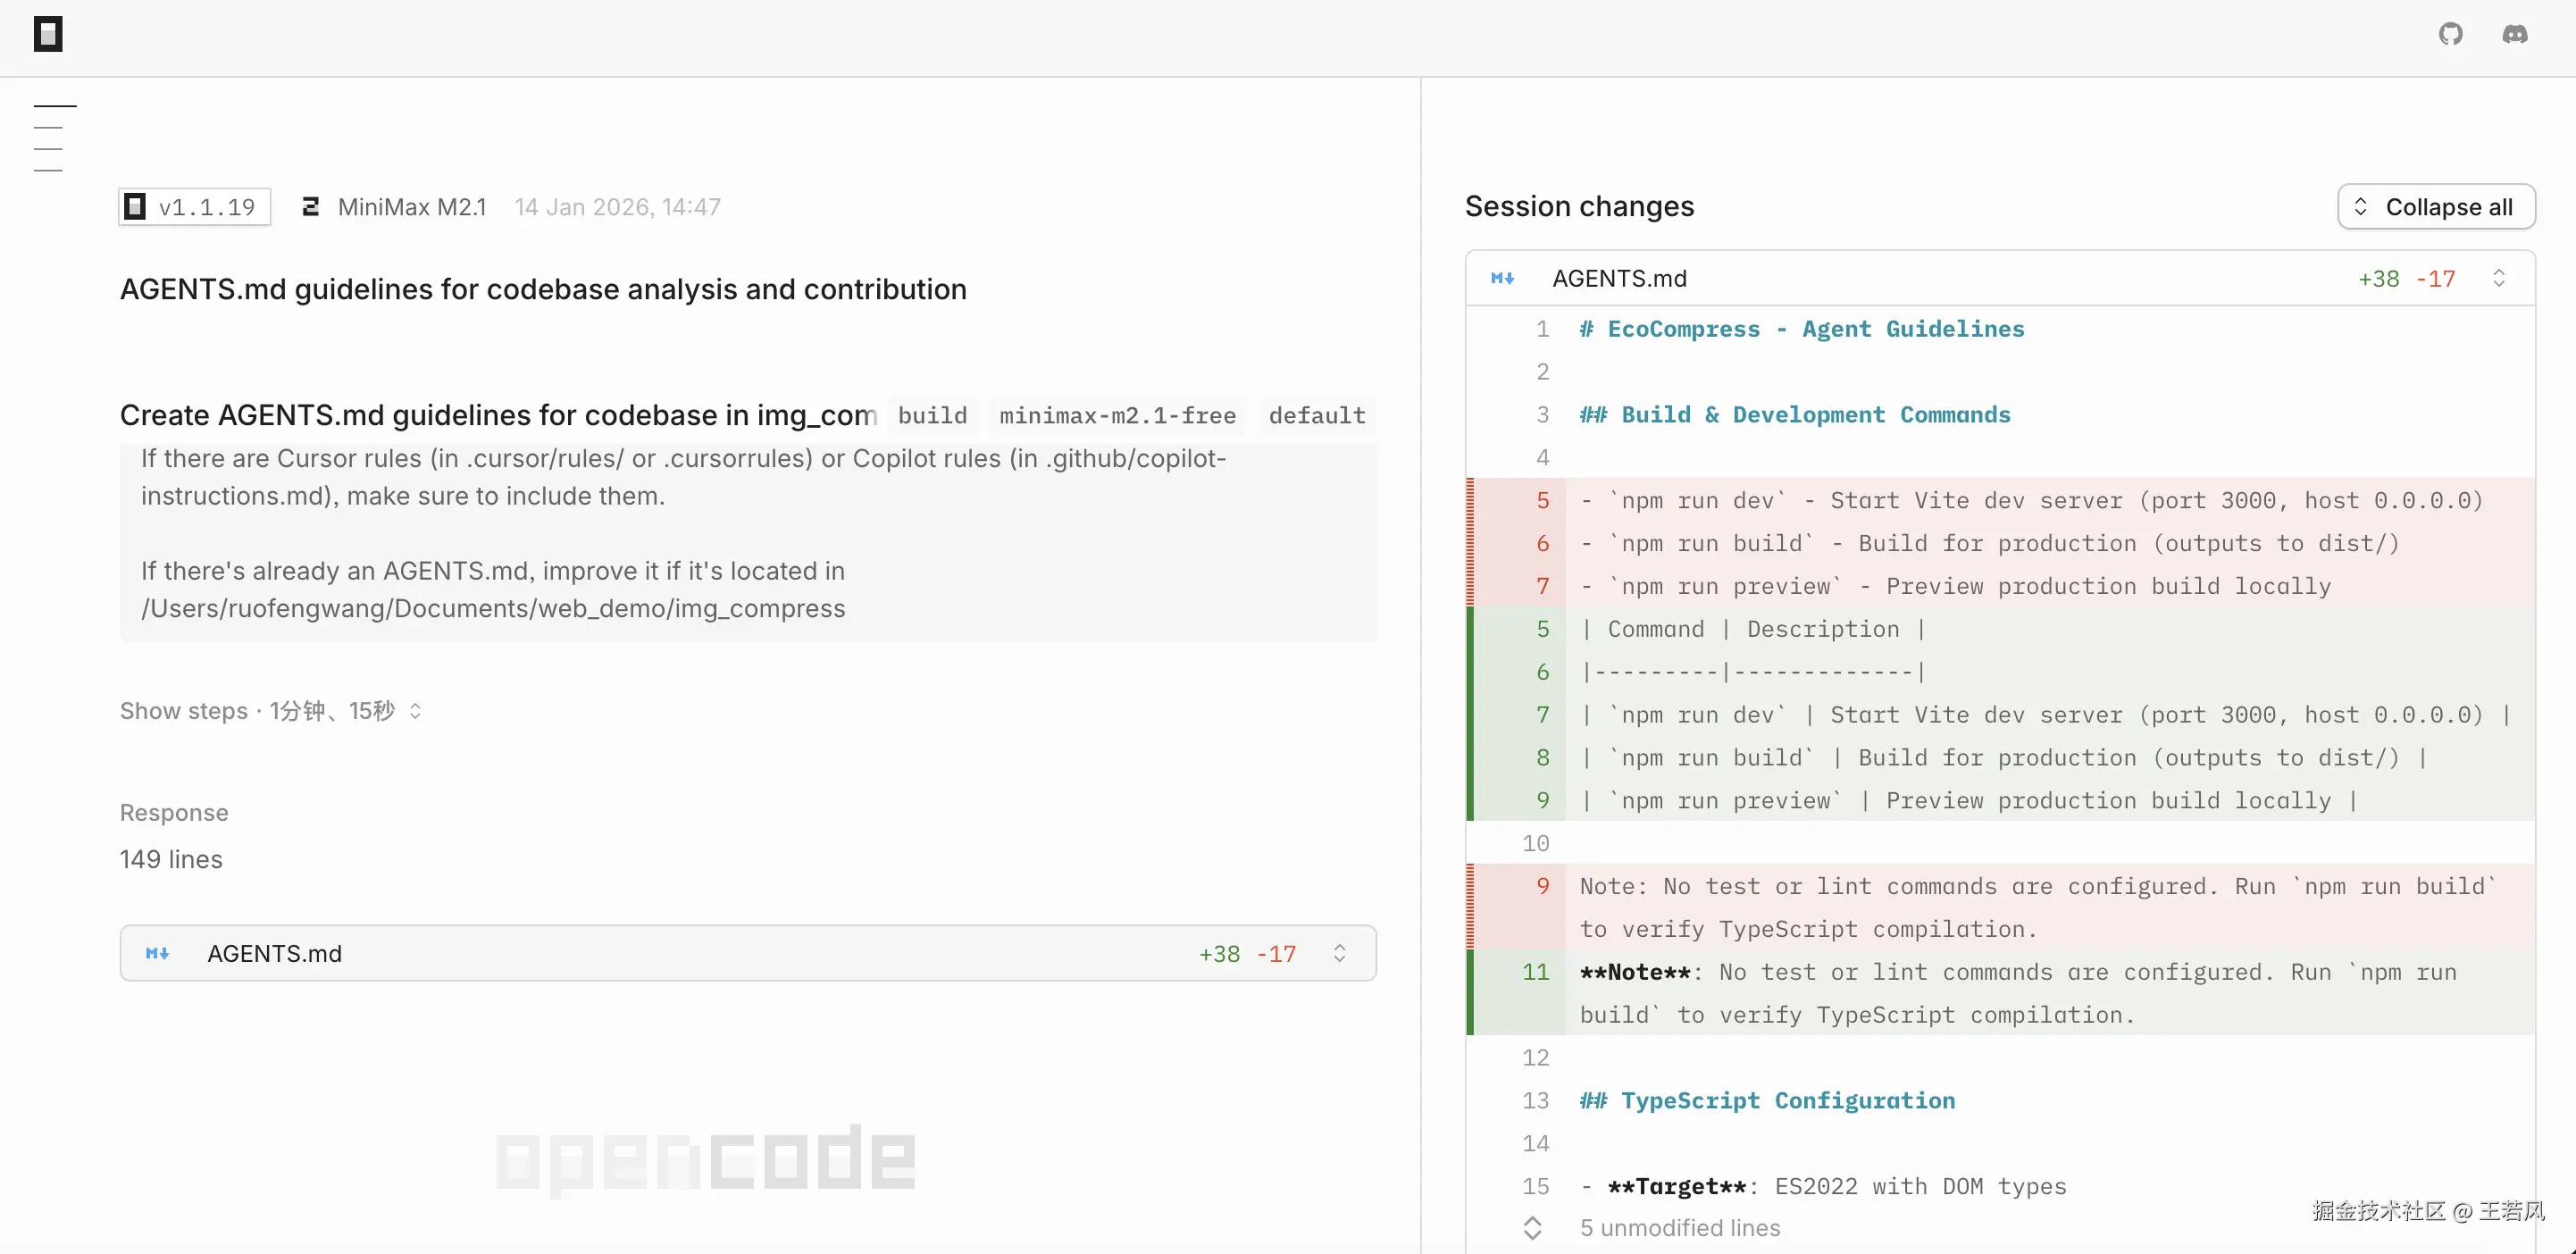The height and width of the screenshot is (1254, 2576).
Task: Open the Discord icon link
Action: pos(2514,34)
